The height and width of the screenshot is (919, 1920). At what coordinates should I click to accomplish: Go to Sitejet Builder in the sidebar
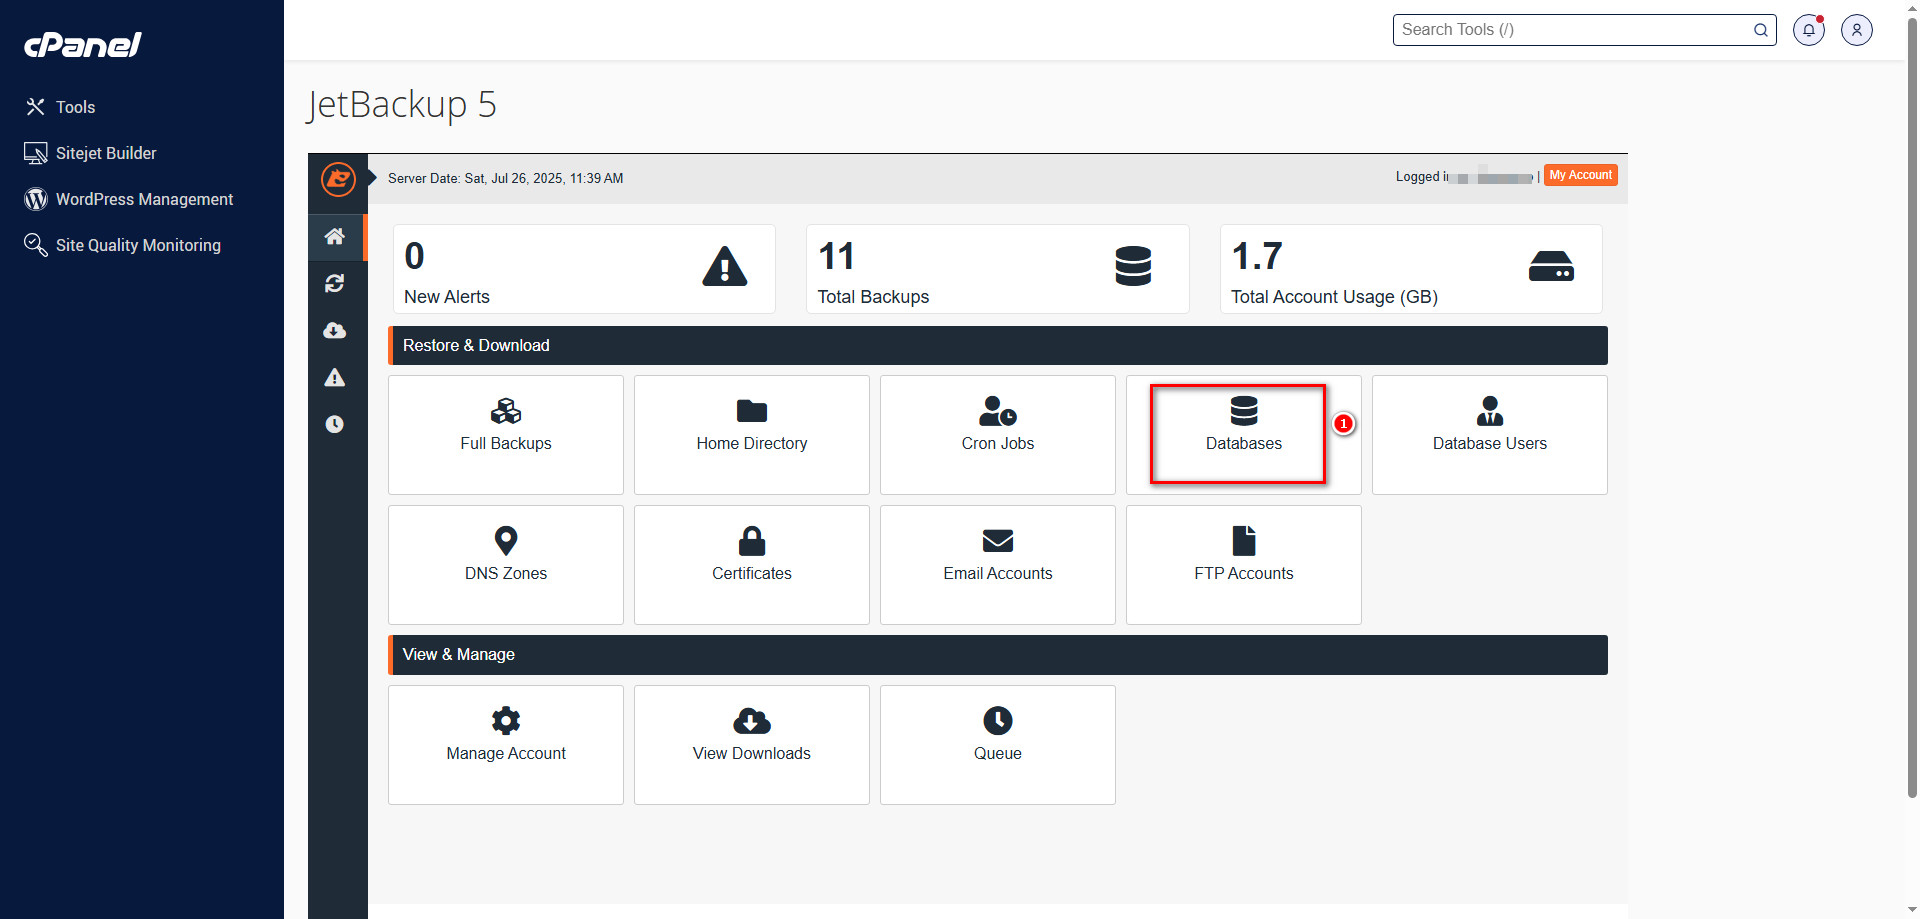(x=106, y=153)
